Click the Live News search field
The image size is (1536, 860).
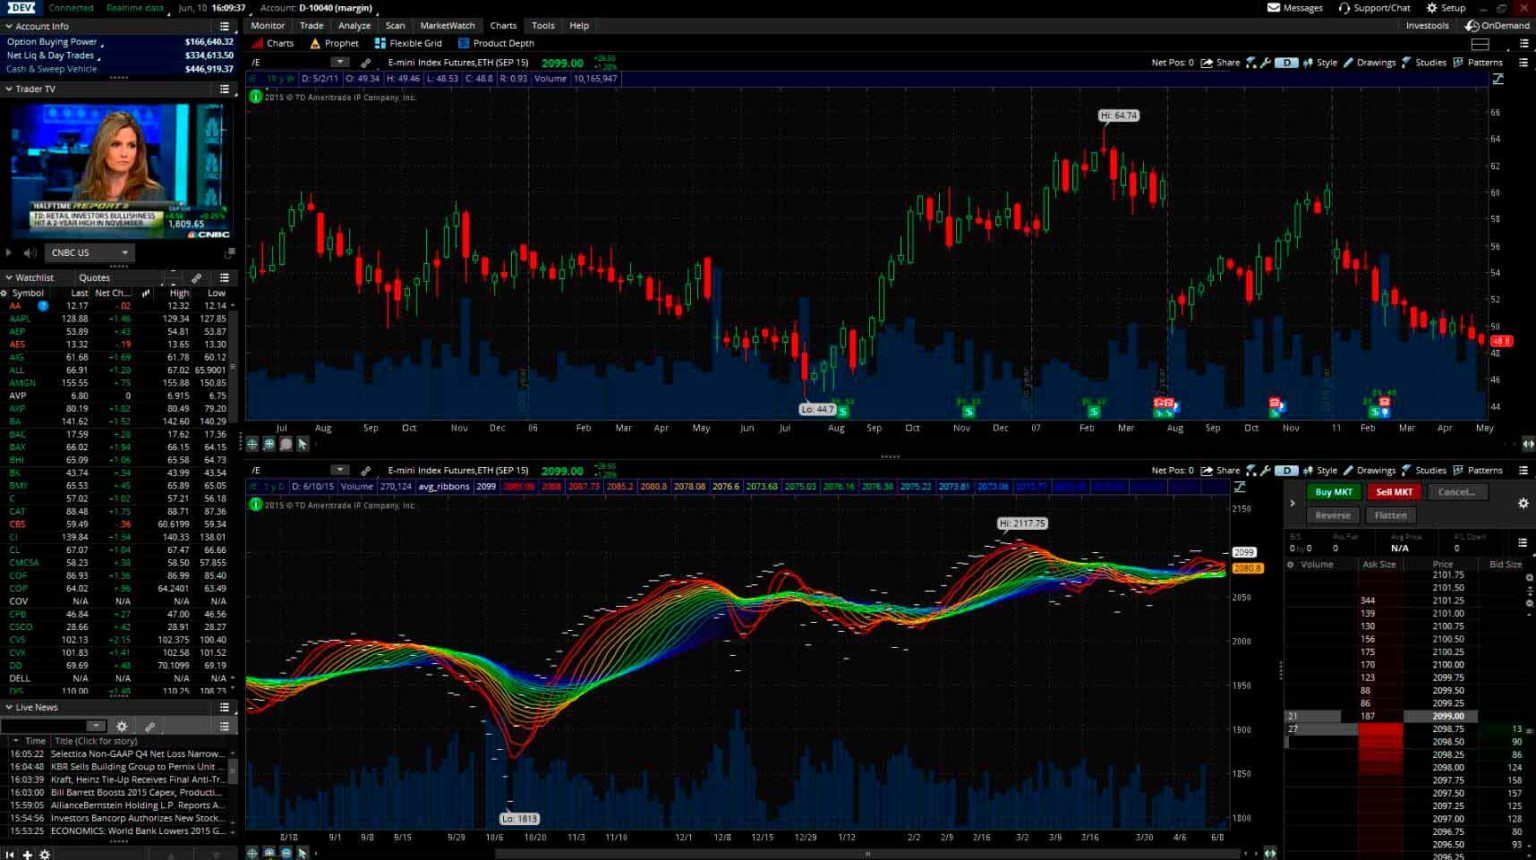[44, 726]
